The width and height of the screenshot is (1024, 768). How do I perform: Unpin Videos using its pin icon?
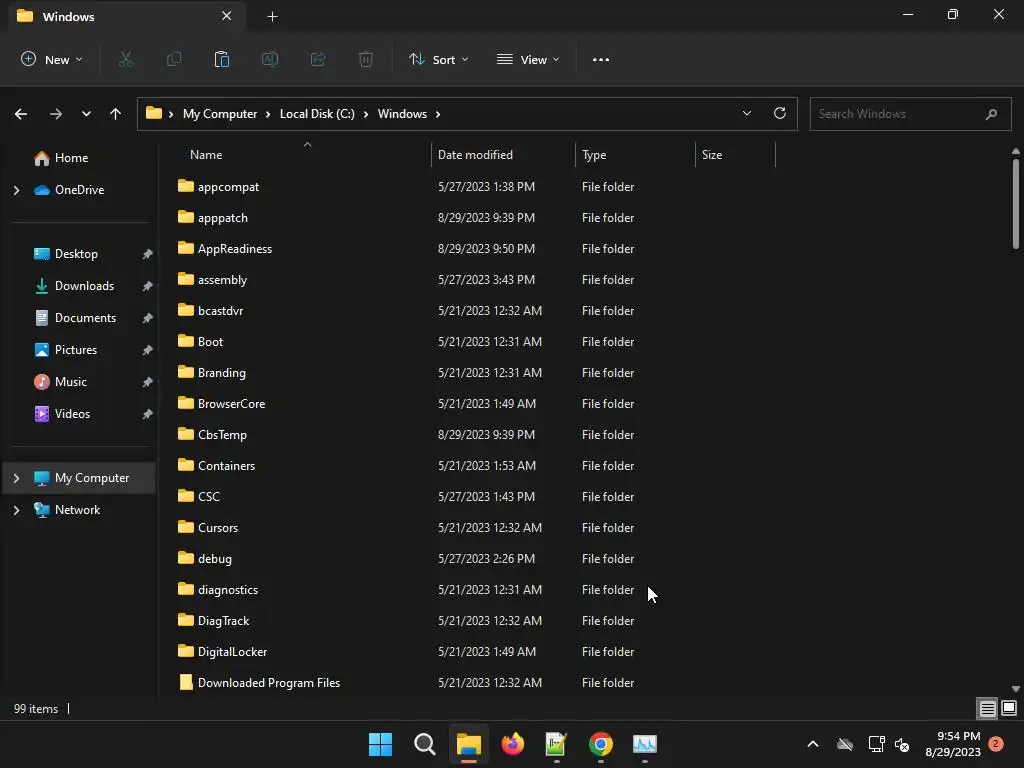pyautogui.click(x=148, y=414)
